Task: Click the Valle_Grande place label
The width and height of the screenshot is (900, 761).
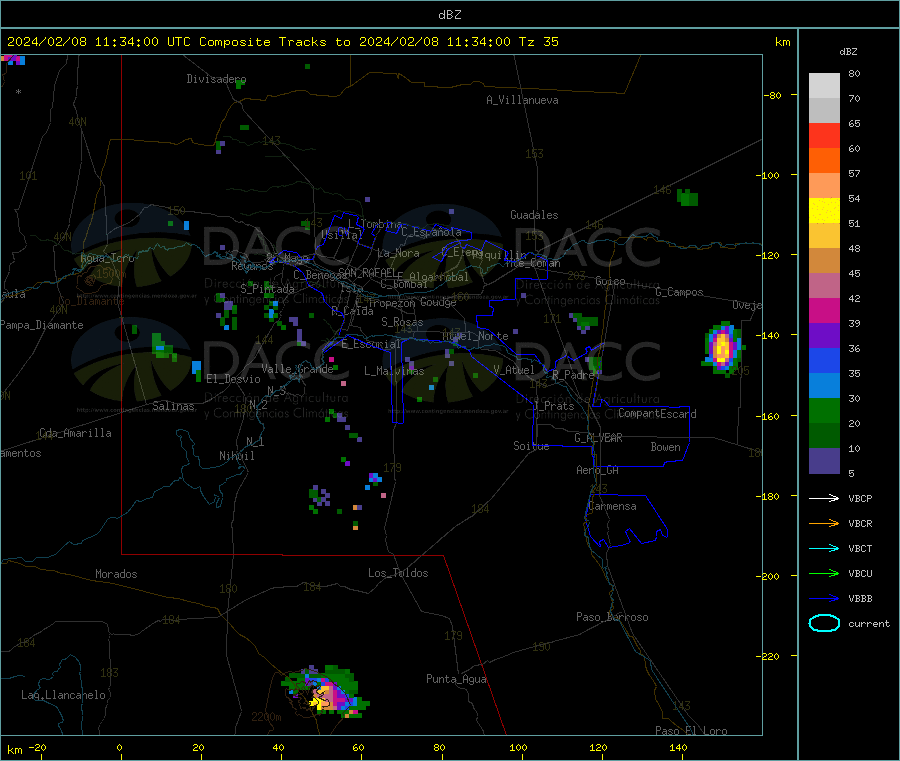Action: 297,369
